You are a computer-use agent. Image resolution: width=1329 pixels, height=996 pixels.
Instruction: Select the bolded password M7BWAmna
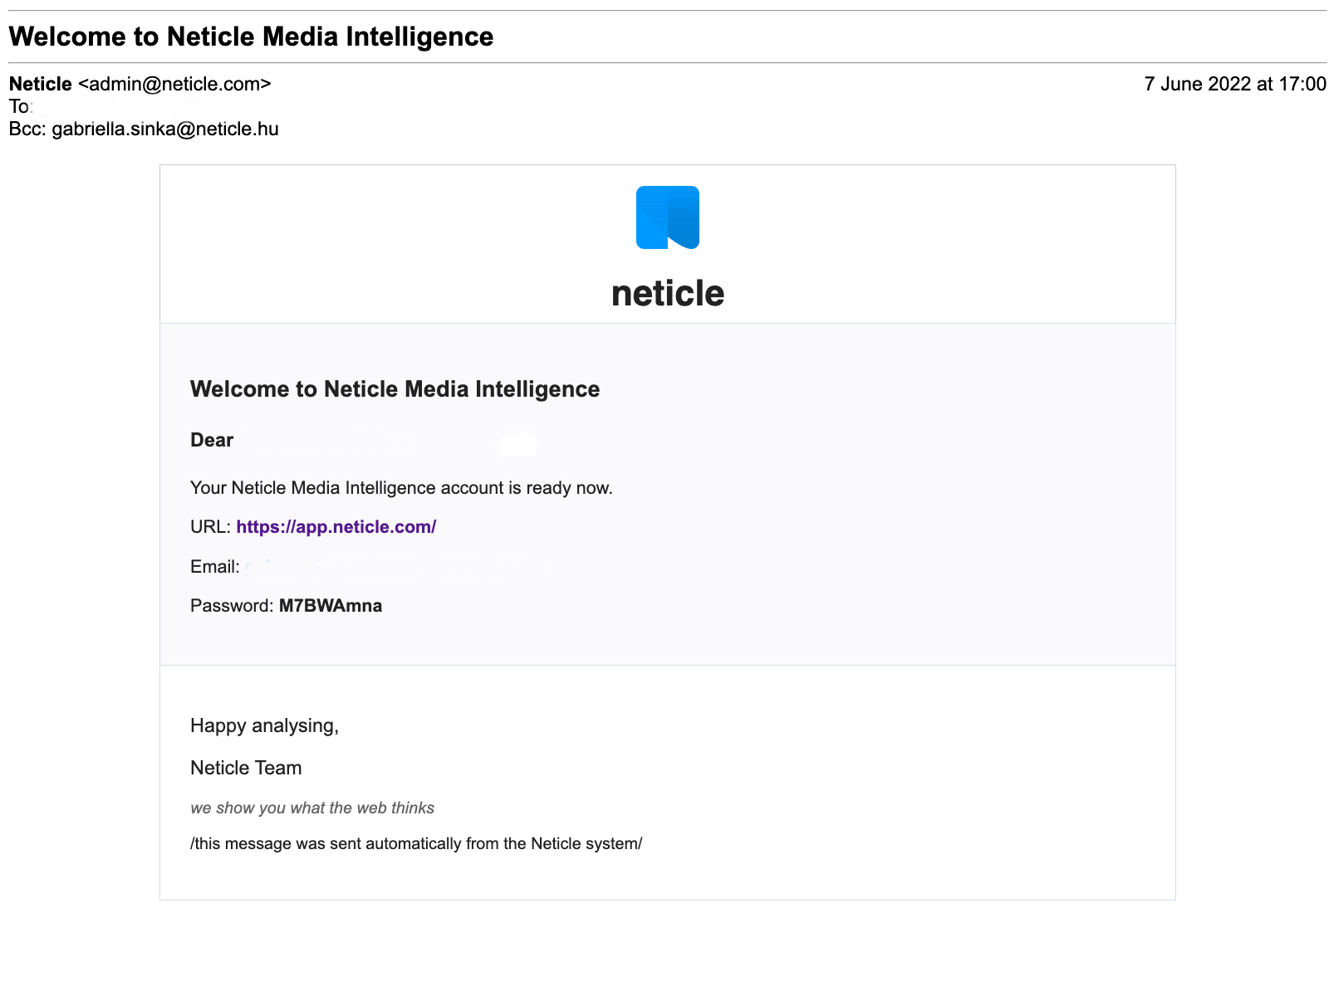click(330, 605)
